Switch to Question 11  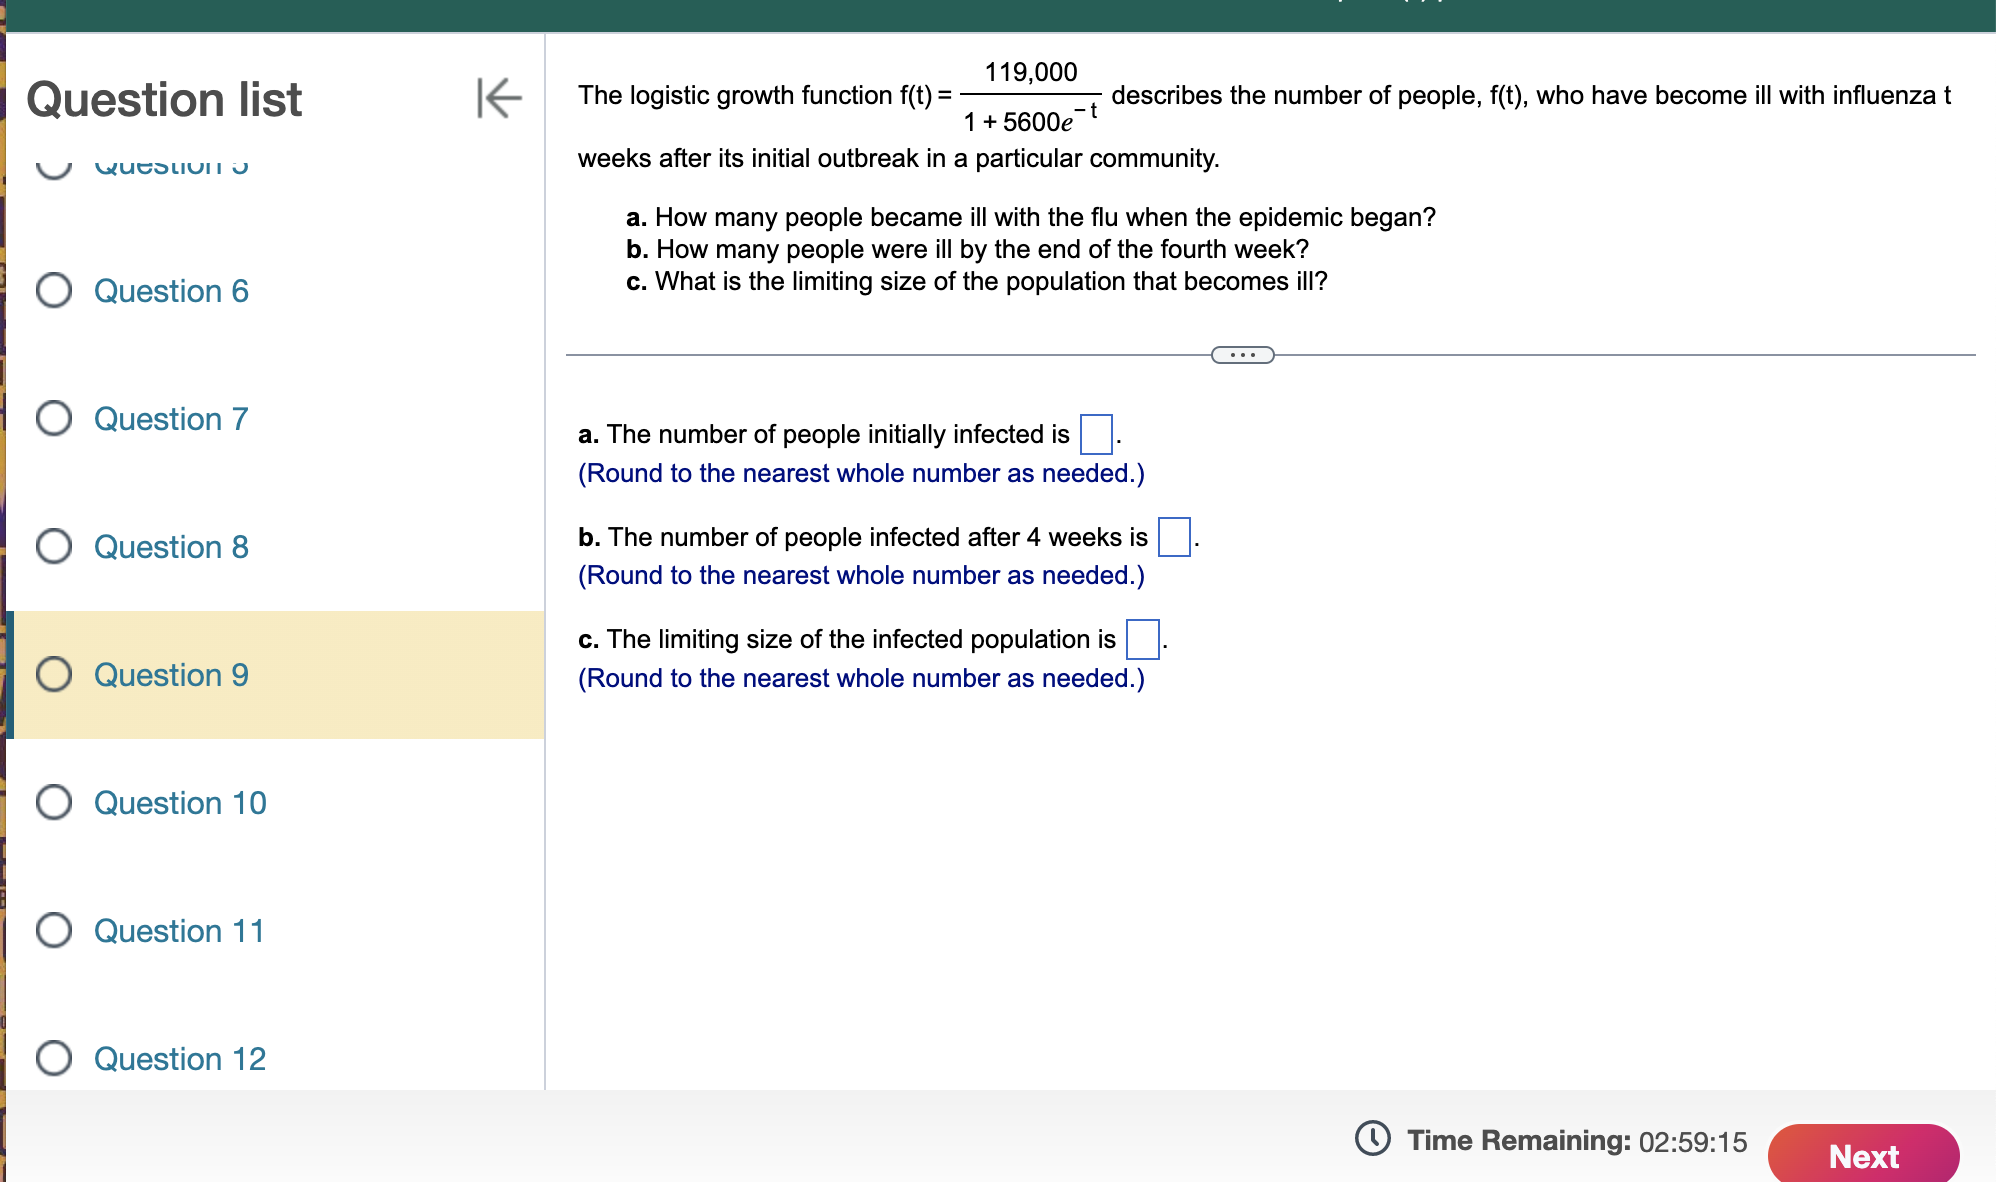177,930
